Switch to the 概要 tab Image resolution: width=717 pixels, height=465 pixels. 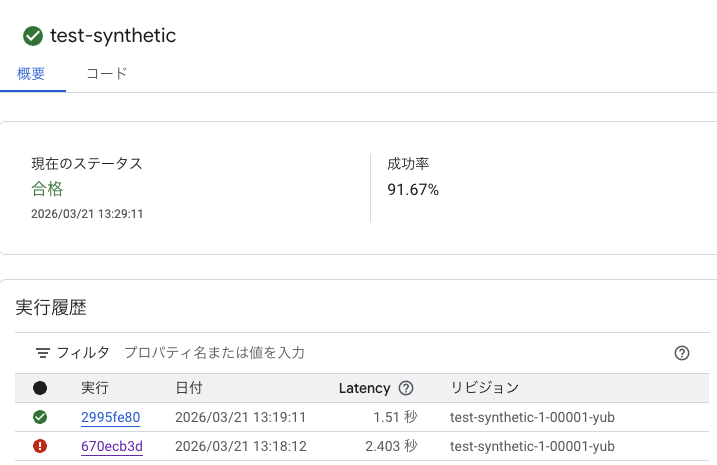32,73
